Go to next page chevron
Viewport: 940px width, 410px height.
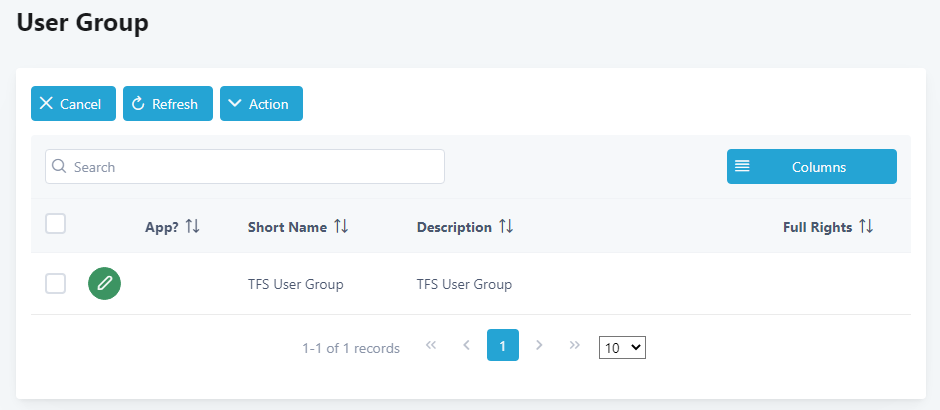click(x=539, y=345)
